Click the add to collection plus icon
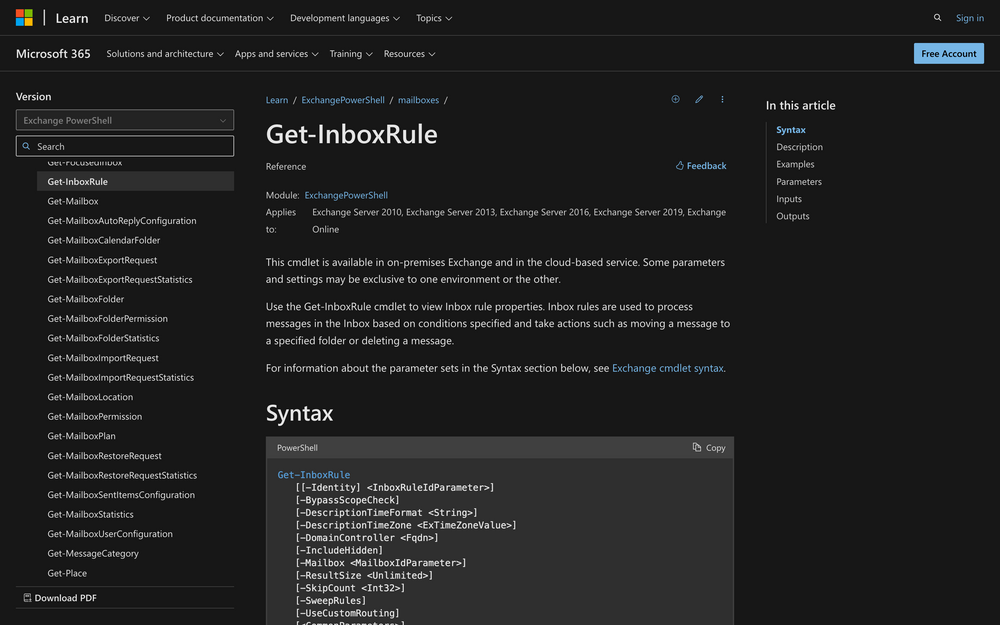 675,100
